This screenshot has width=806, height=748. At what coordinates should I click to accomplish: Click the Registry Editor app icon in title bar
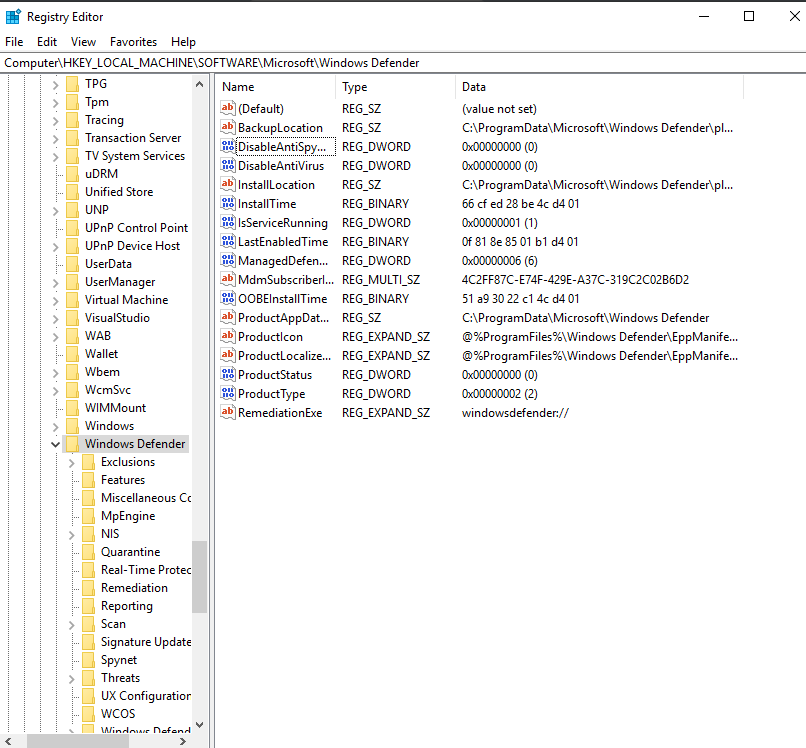[x=13, y=16]
